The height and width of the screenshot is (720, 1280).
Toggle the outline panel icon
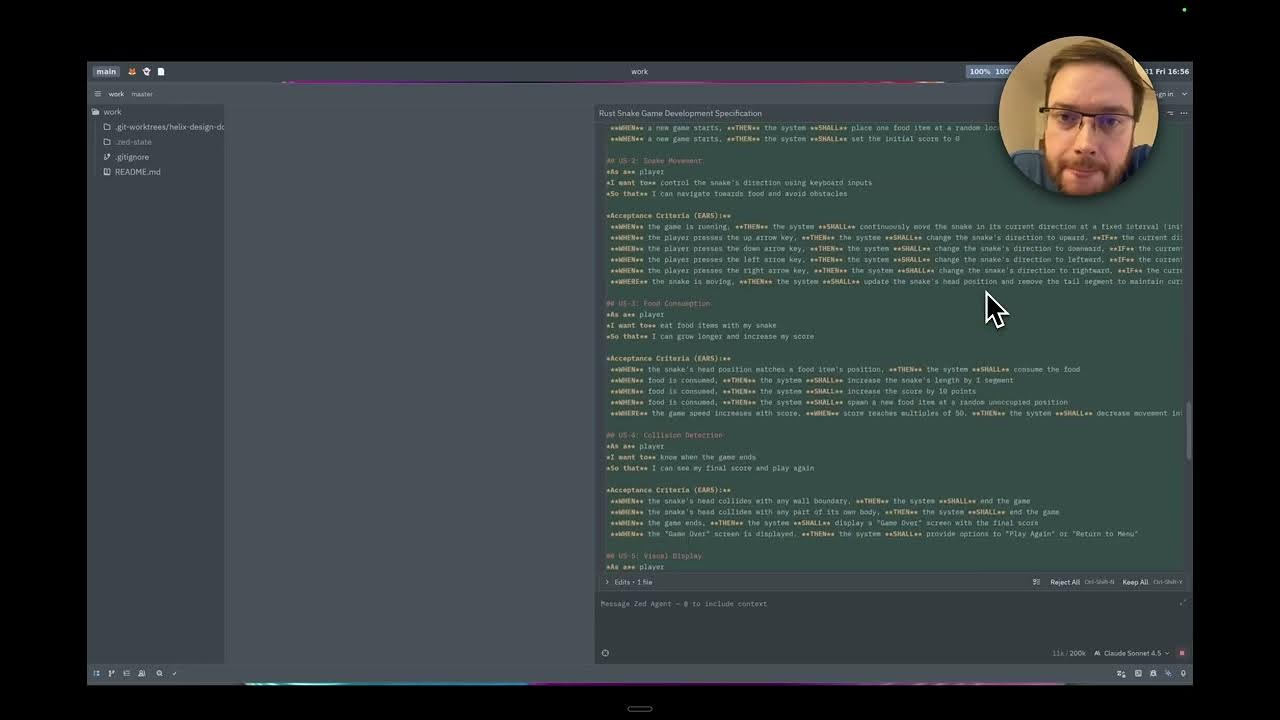(126, 673)
